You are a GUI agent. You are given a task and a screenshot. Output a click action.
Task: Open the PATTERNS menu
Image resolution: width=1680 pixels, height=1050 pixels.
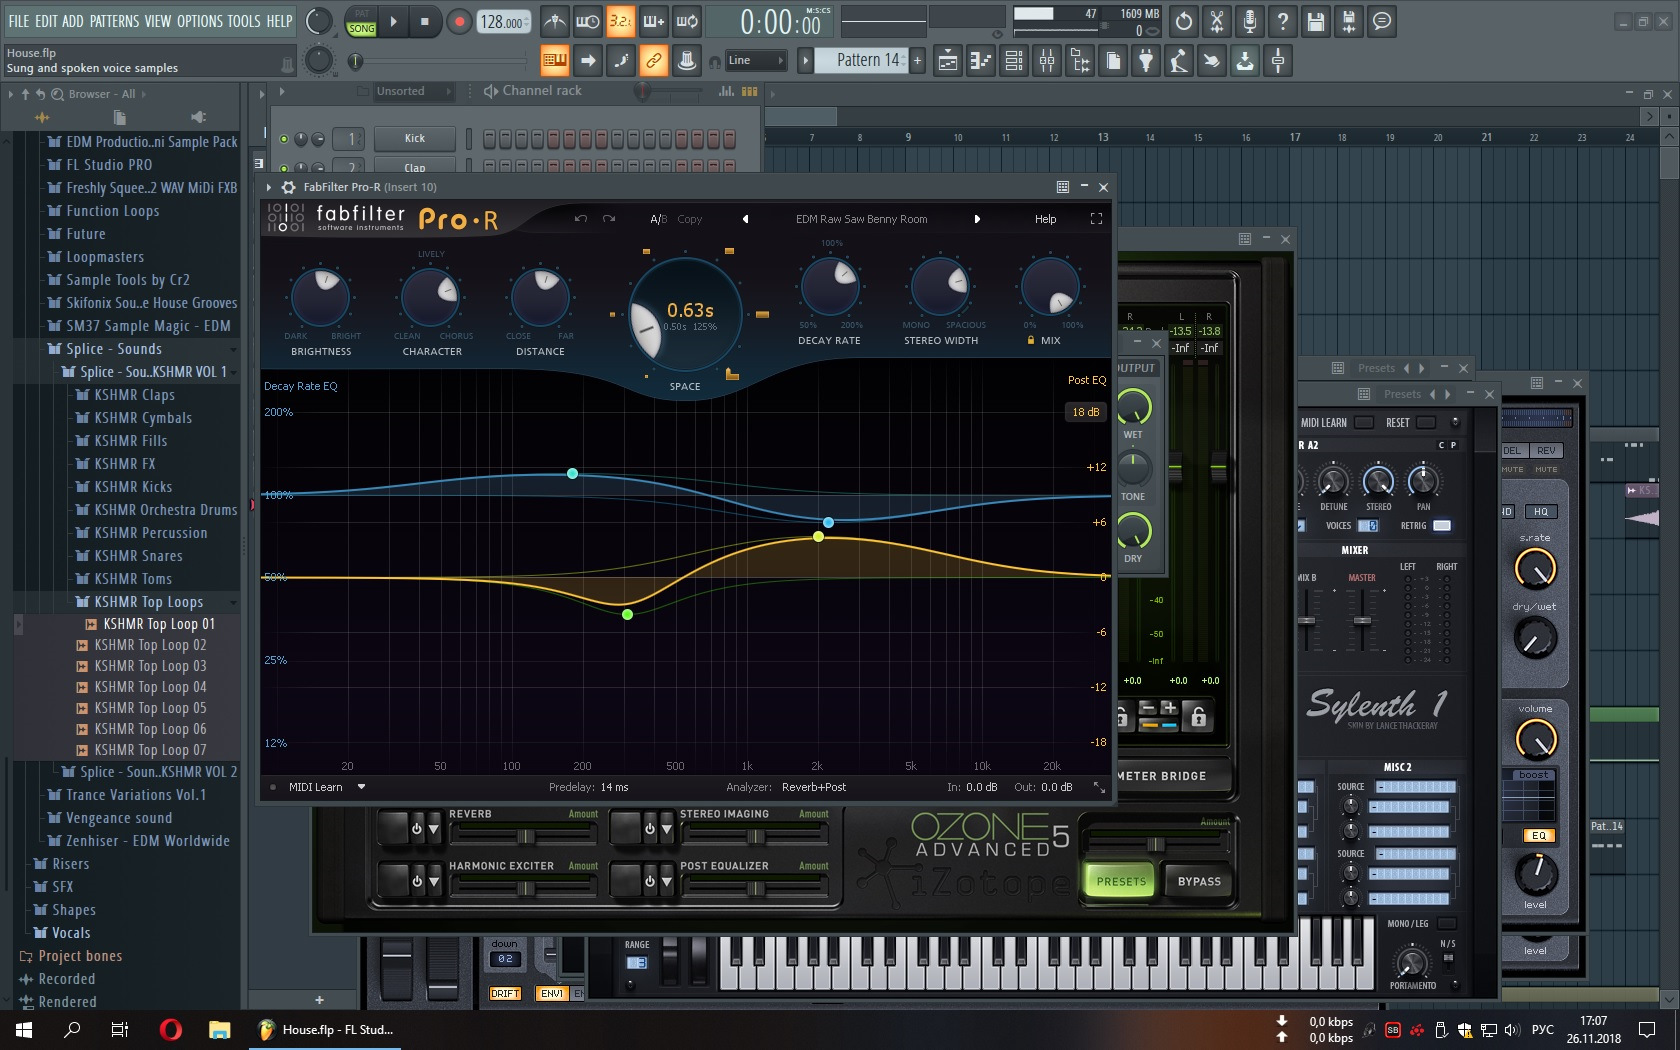pyautogui.click(x=115, y=21)
